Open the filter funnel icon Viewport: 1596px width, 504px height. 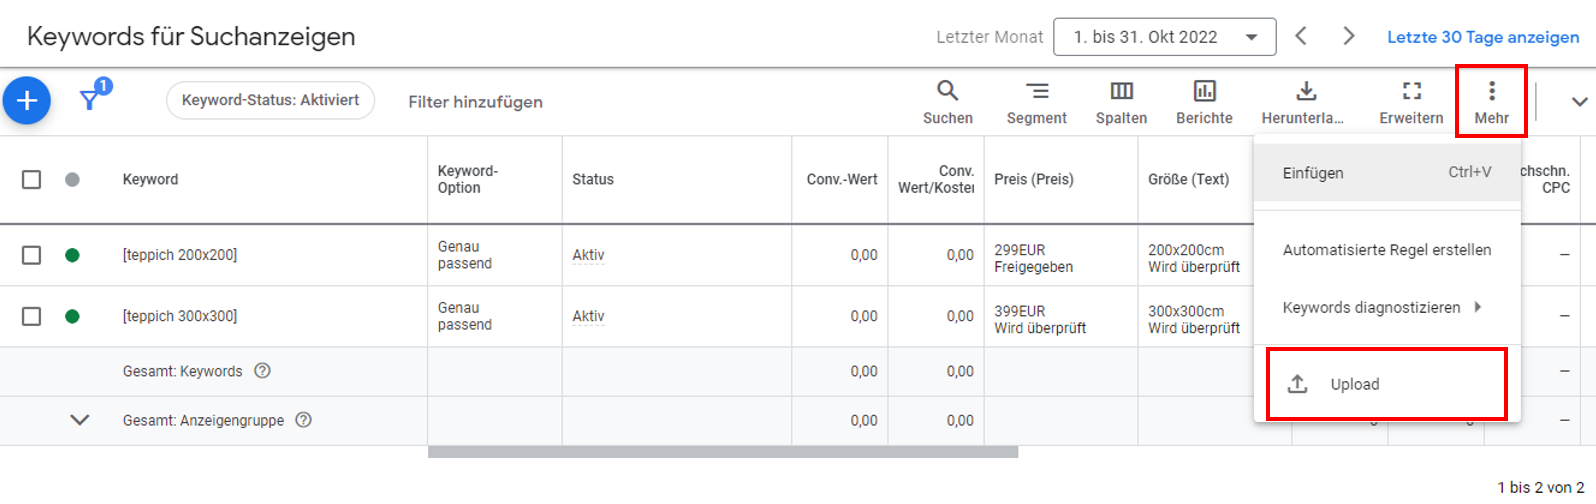(90, 100)
